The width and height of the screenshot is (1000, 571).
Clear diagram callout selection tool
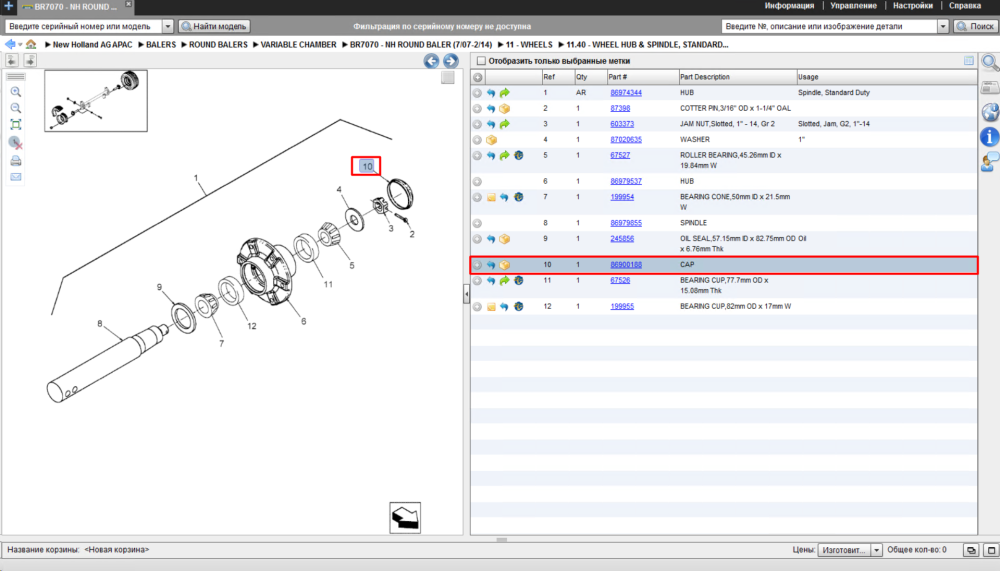point(16,142)
